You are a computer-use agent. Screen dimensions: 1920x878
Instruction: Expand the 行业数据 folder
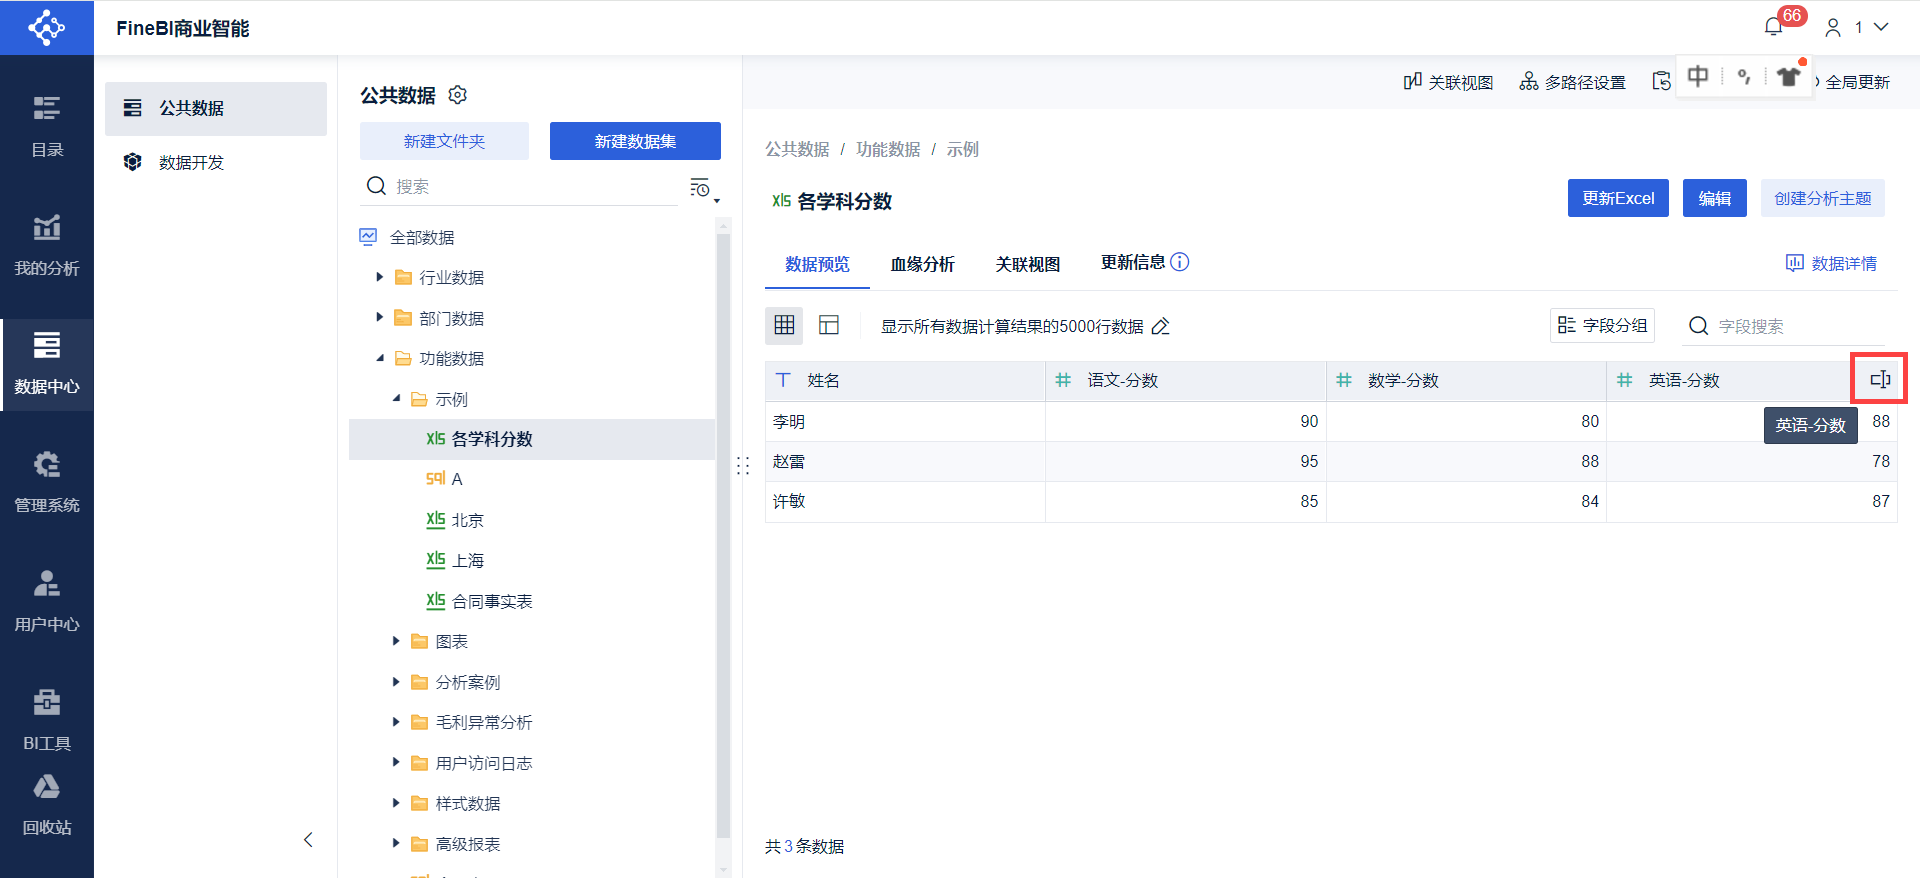380,277
